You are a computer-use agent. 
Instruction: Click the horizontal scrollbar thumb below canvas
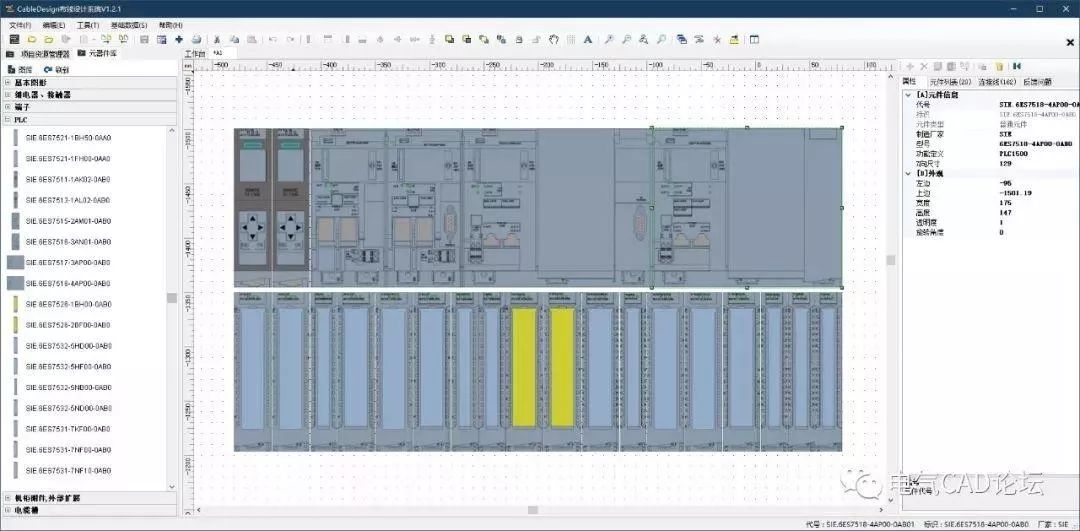coord(532,510)
